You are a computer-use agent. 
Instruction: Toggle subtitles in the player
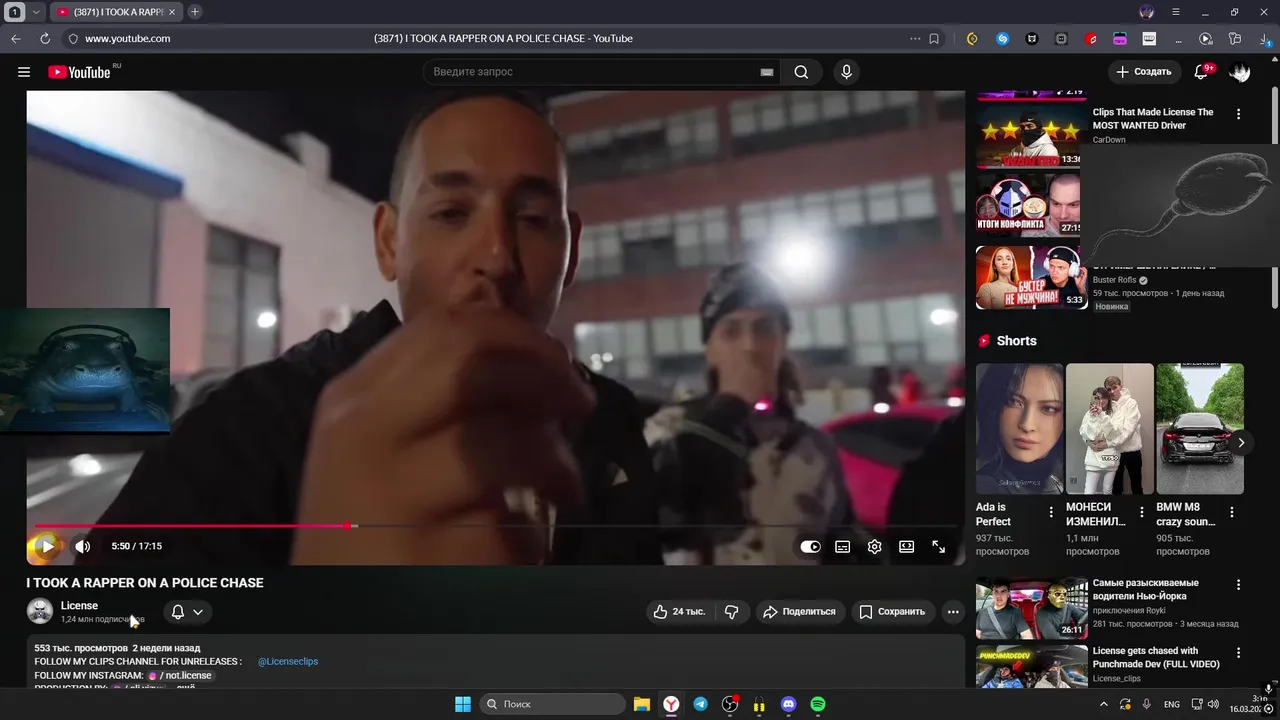tap(843, 547)
